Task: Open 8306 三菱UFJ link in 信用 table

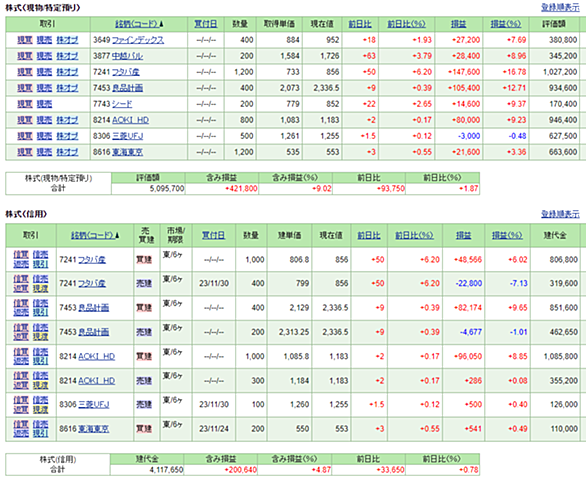Action: tap(93, 405)
